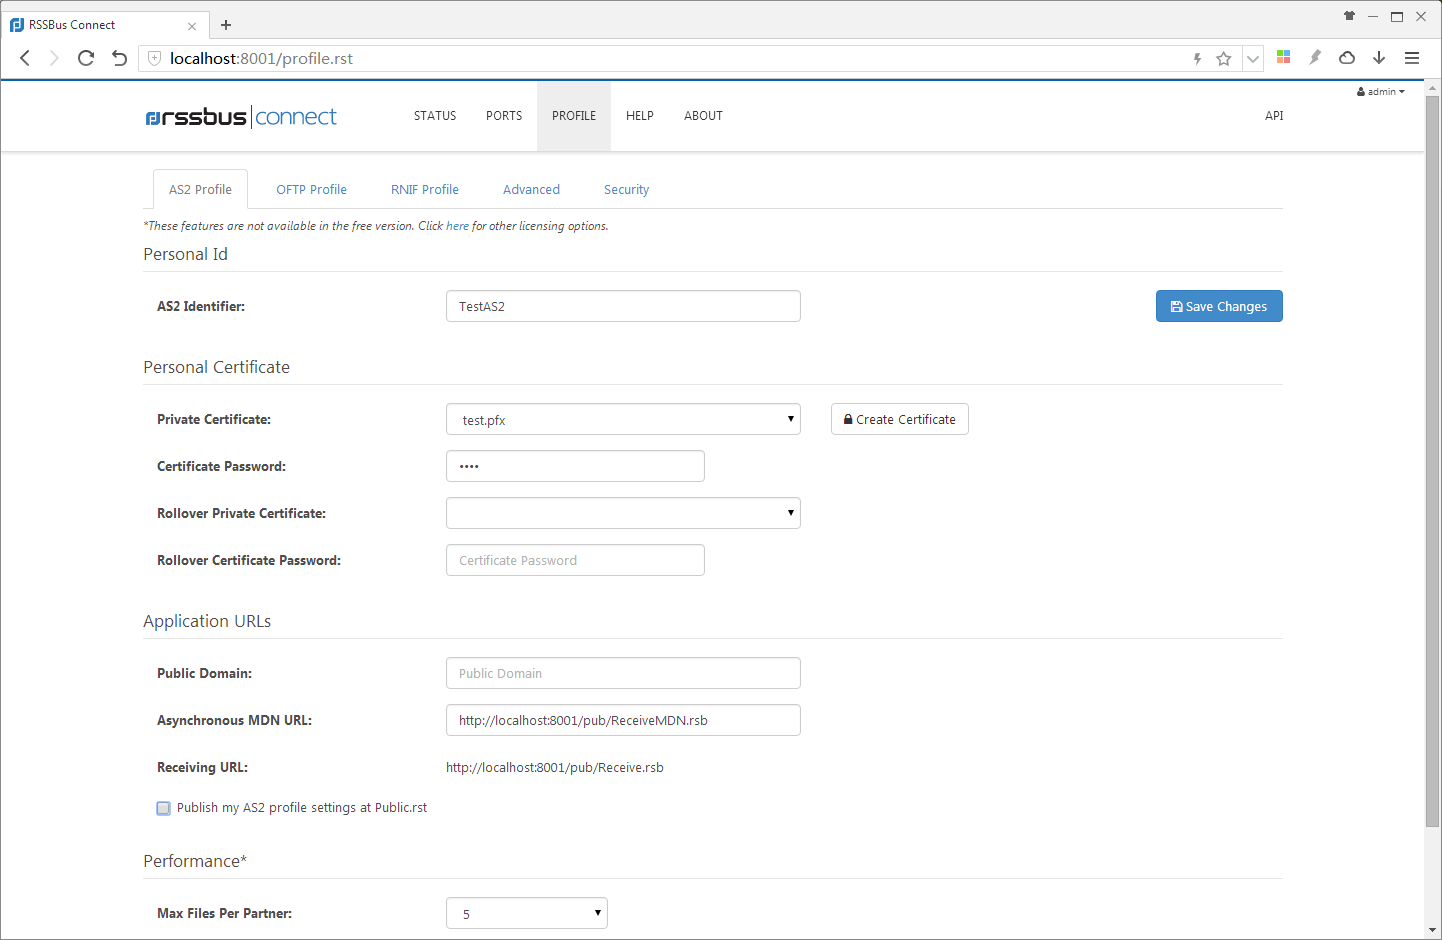Click the scrollbar down arrow
Viewport: 1442px width, 940px height.
click(x=1432, y=930)
